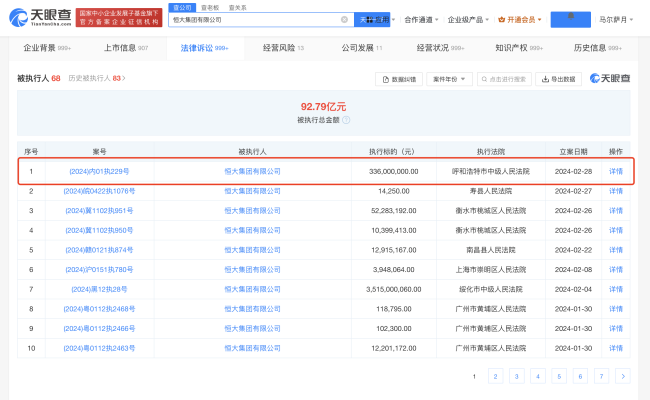Expand the 案件年份 year filter
Image resolution: width=650 pixels, height=400 pixels.
click(447, 79)
